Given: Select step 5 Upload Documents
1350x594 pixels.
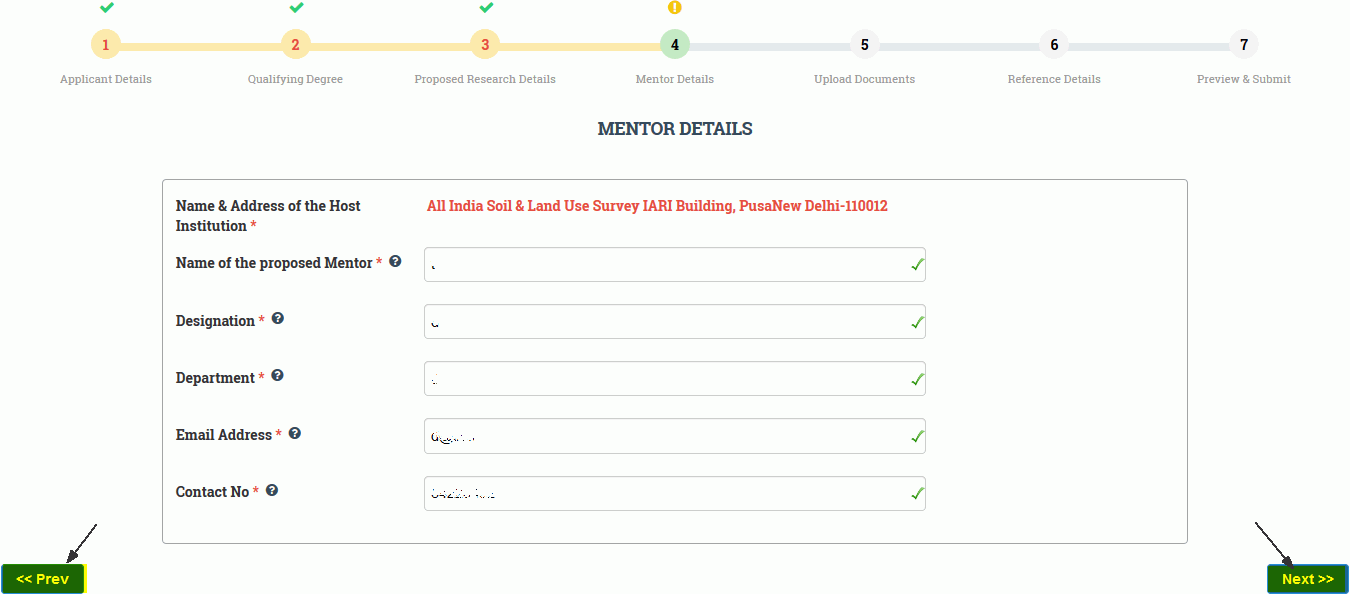Looking at the screenshot, I should (865, 45).
